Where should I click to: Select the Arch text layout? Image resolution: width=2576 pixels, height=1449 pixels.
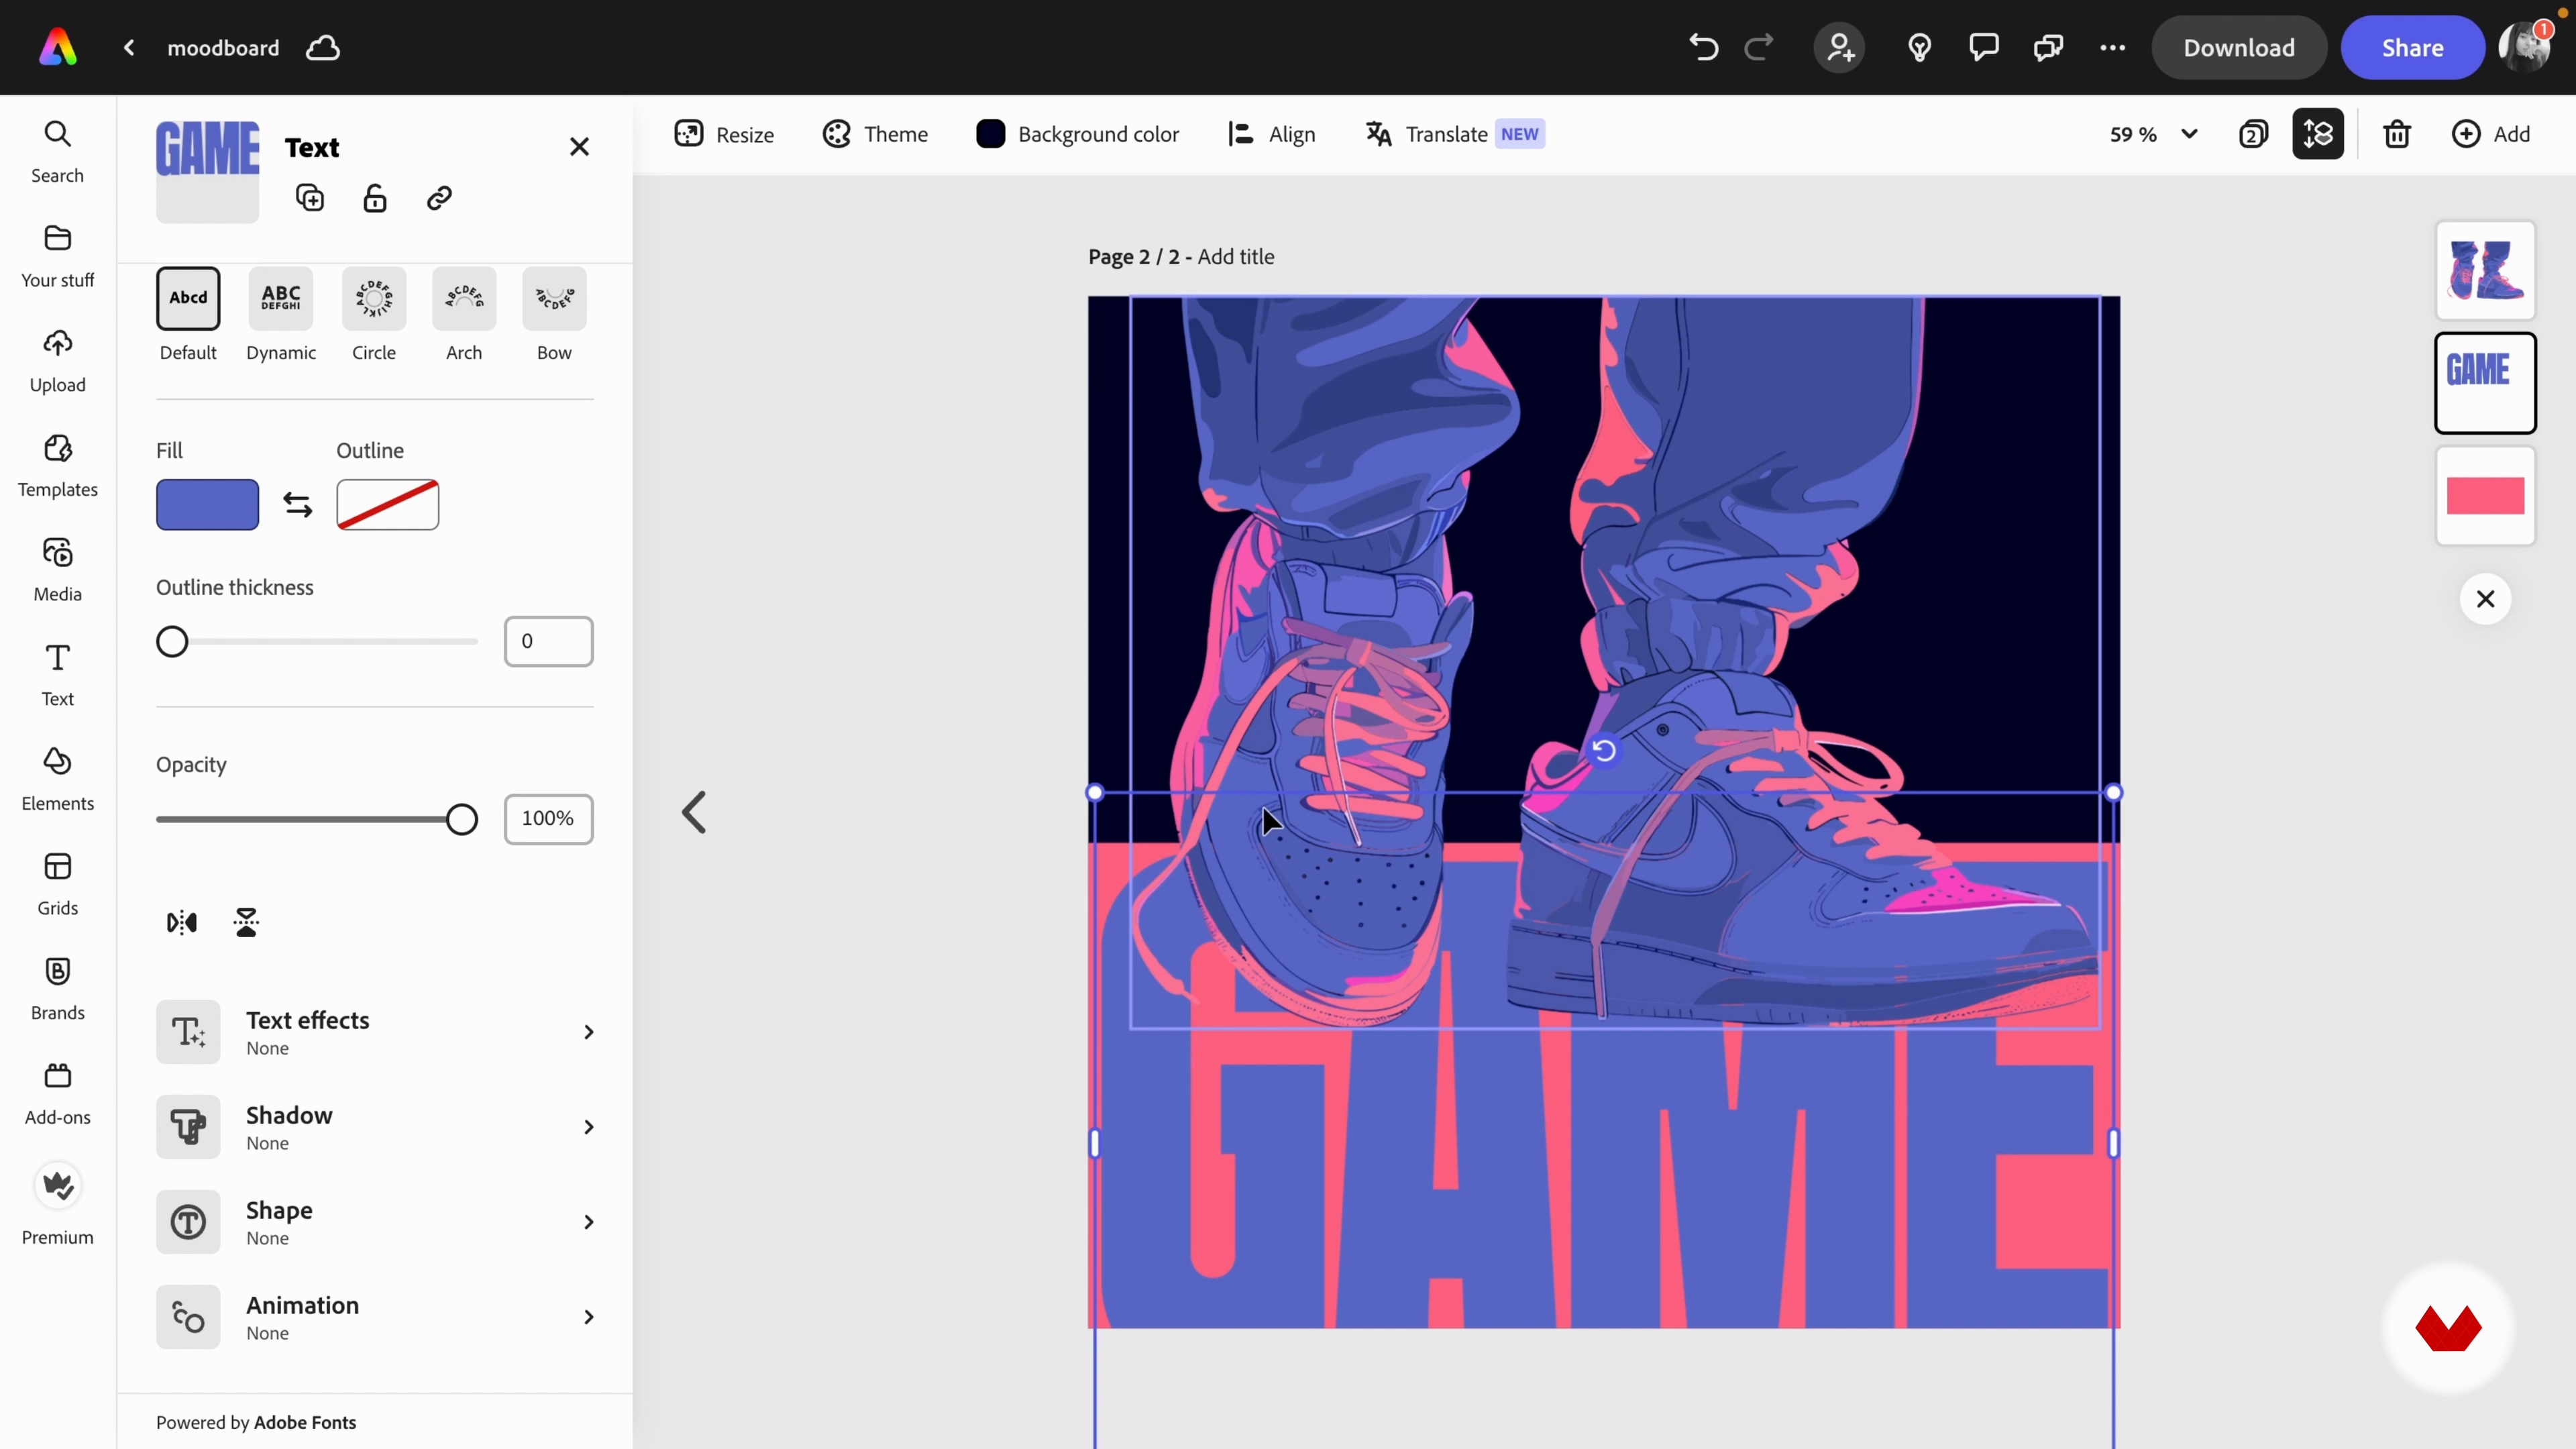[x=464, y=299]
